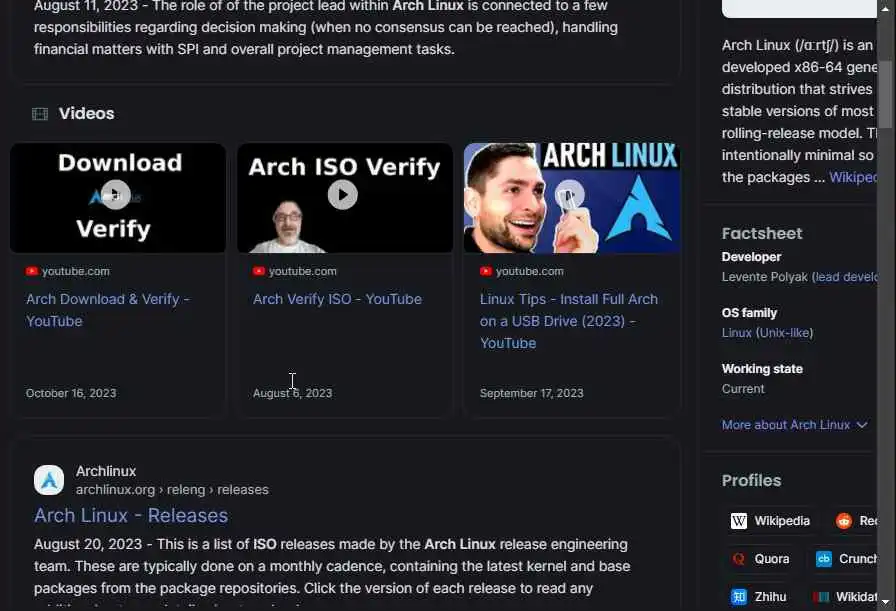Click the Profiles heading
Viewport: 896px width, 611px height.
click(751, 481)
